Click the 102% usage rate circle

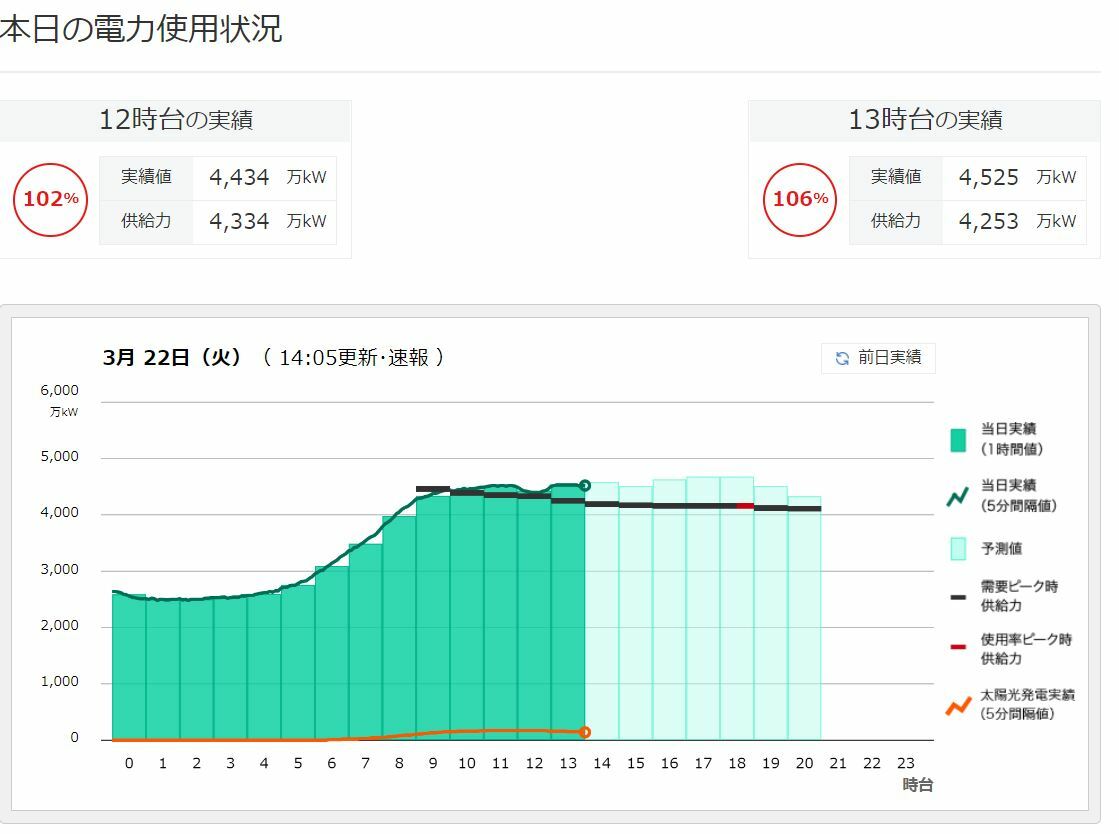(51, 199)
